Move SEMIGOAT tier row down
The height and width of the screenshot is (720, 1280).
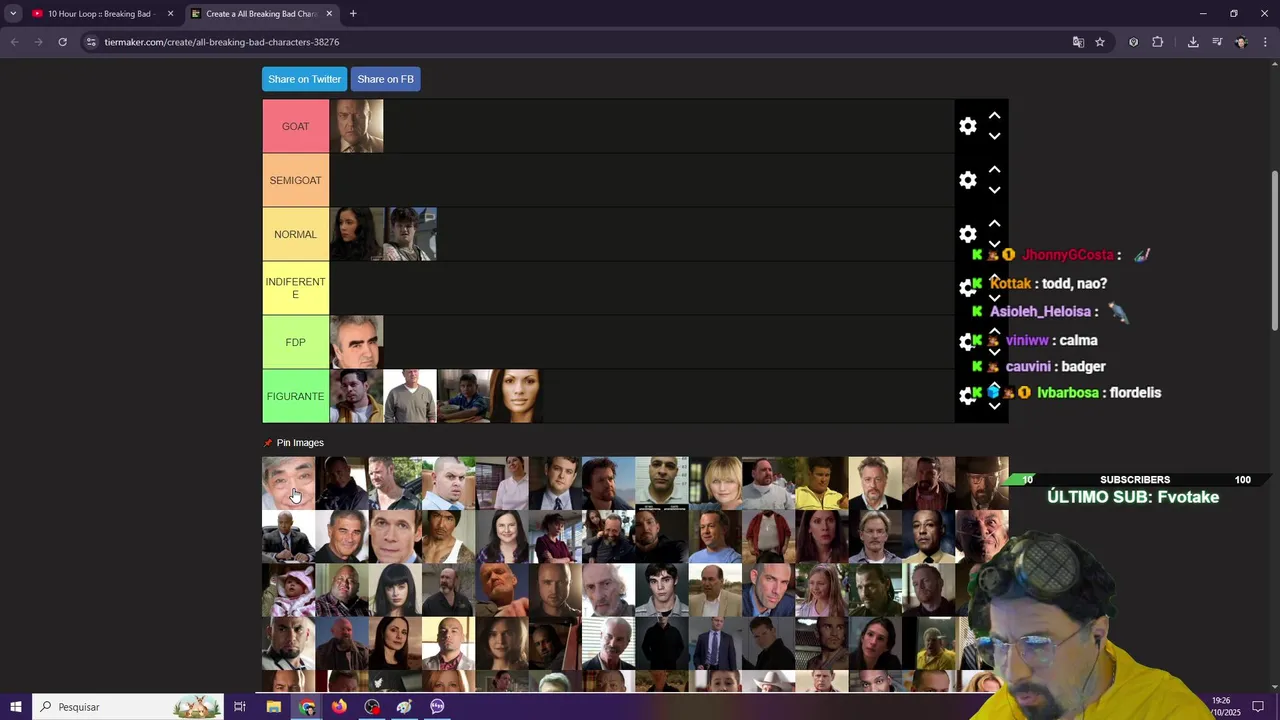pyautogui.click(x=994, y=190)
